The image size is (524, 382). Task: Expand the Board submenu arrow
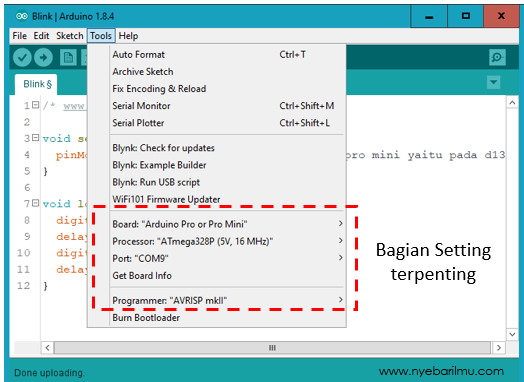(340, 223)
